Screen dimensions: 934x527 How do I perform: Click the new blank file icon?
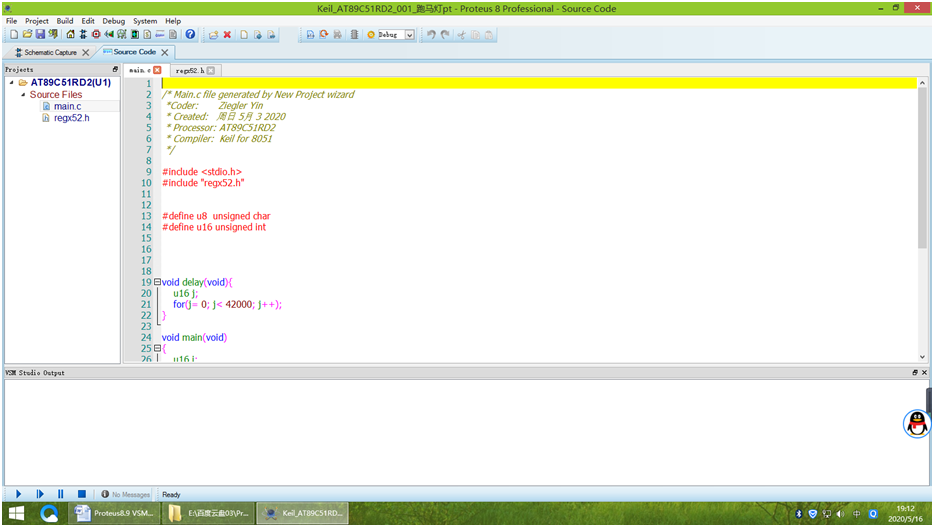tap(244, 35)
